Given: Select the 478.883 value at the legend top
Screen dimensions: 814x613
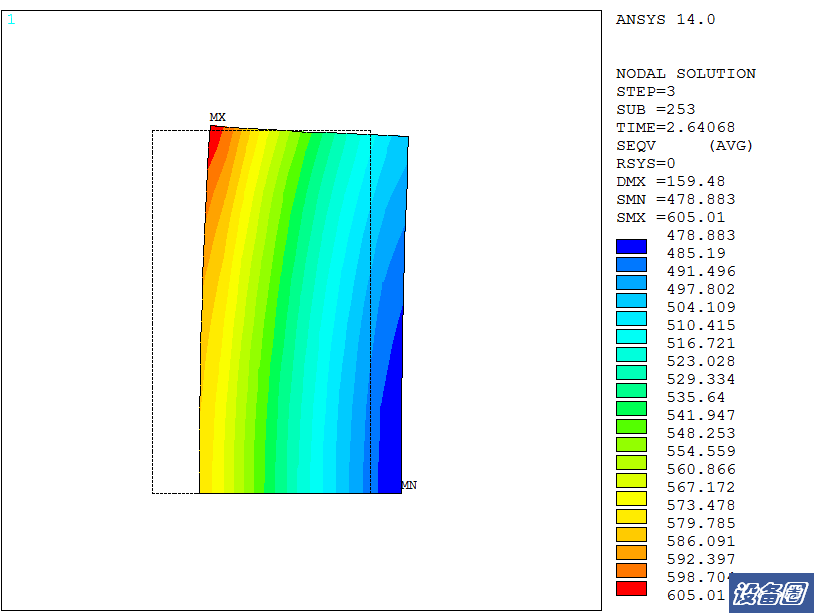Looking at the screenshot, I should click(700, 236).
